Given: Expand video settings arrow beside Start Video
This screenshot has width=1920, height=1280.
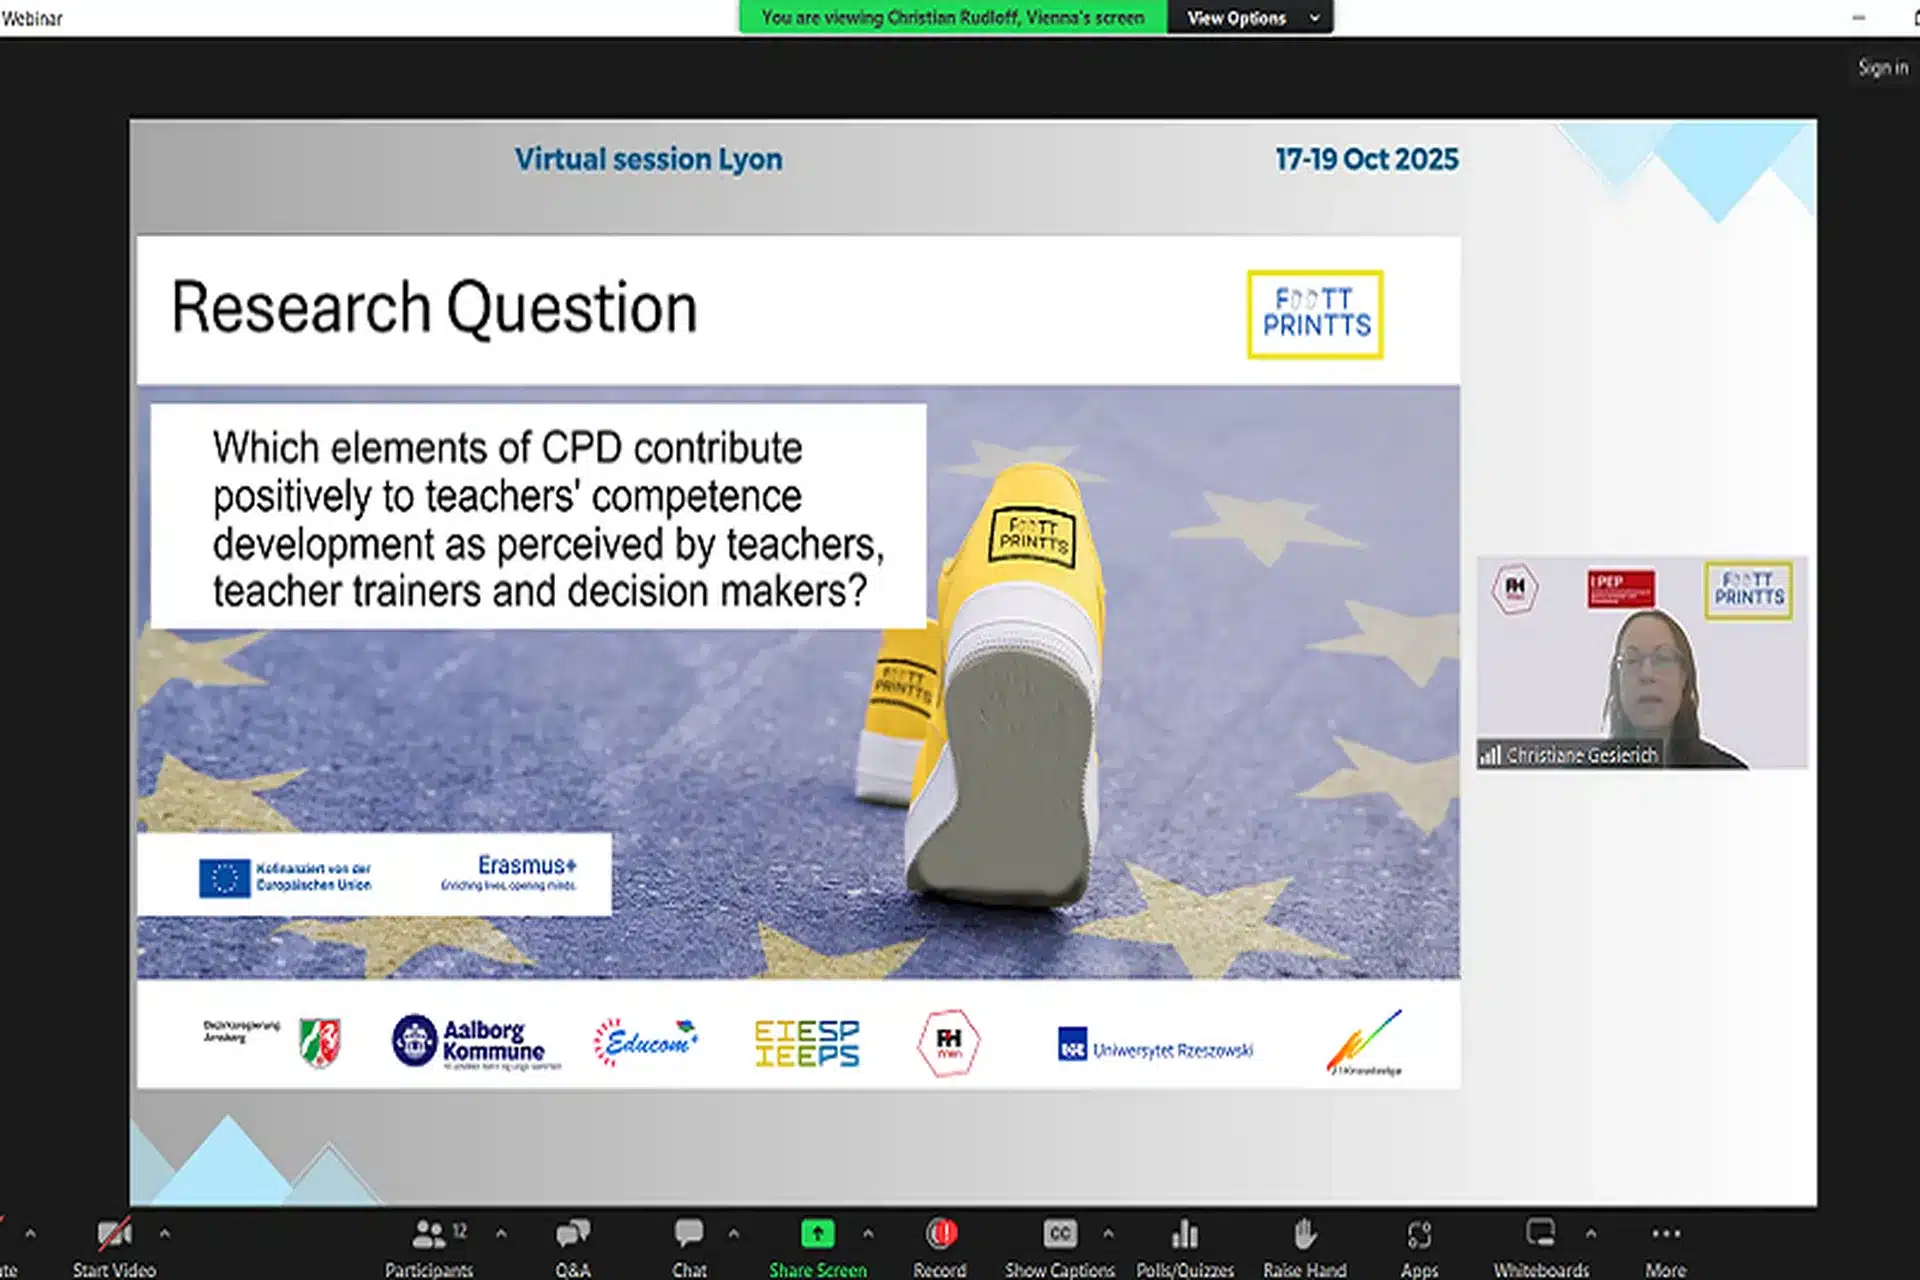Looking at the screenshot, I should pyautogui.click(x=165, y=1234).
